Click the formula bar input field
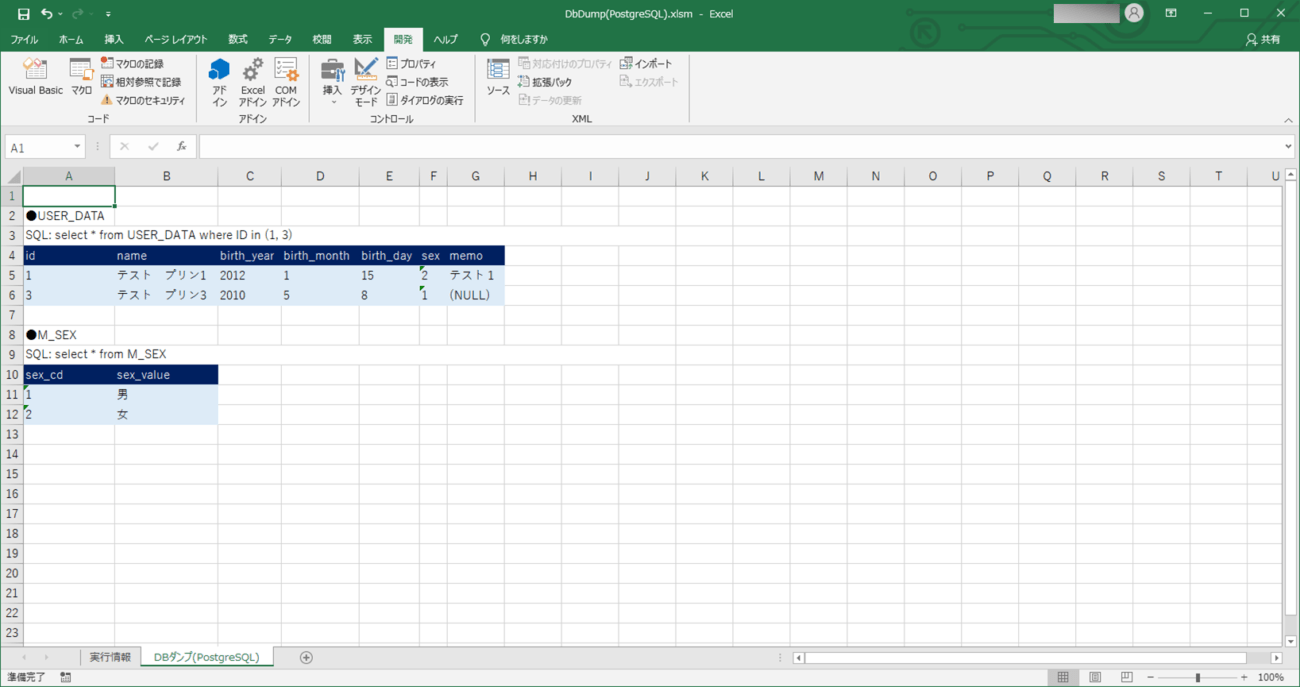The height and width of the screenshot is (687, 1300). click(x=740, y=147)
